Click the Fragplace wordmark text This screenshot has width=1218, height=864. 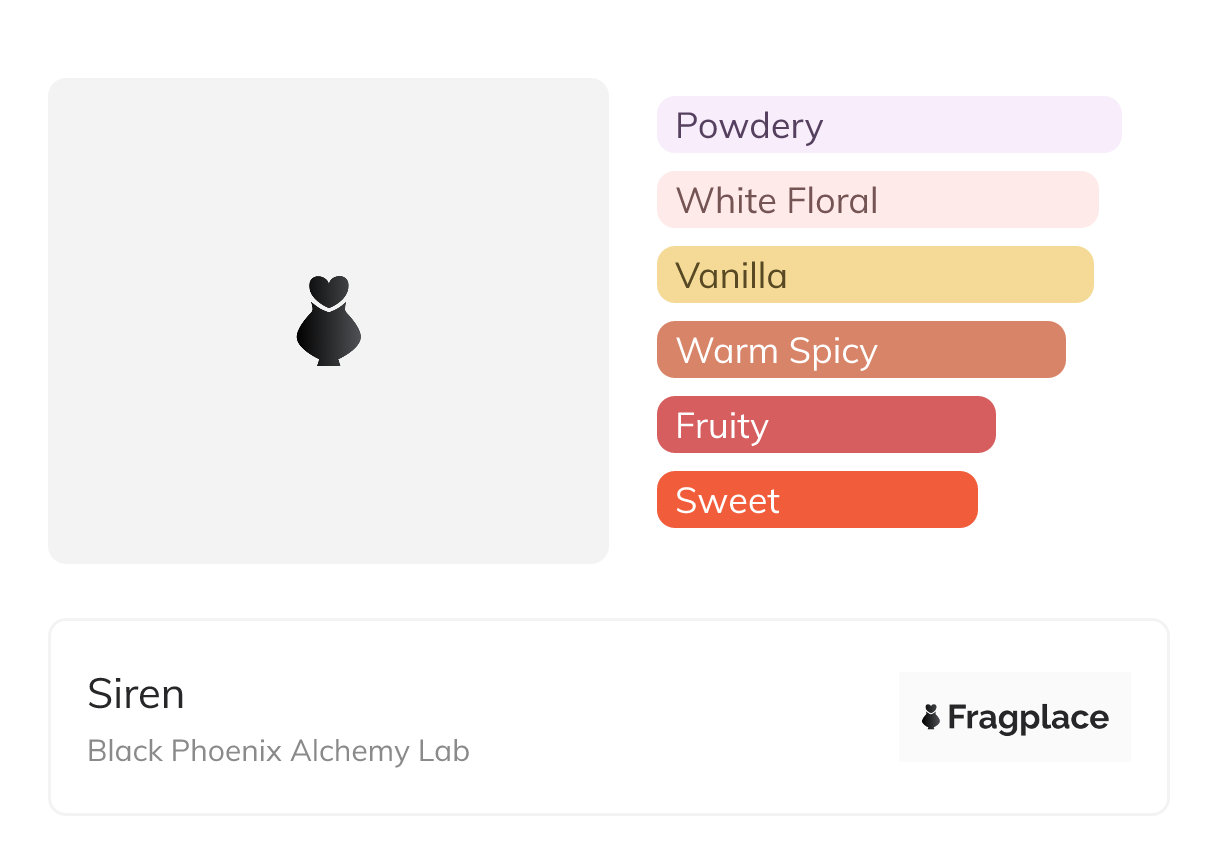(1028, 718)
